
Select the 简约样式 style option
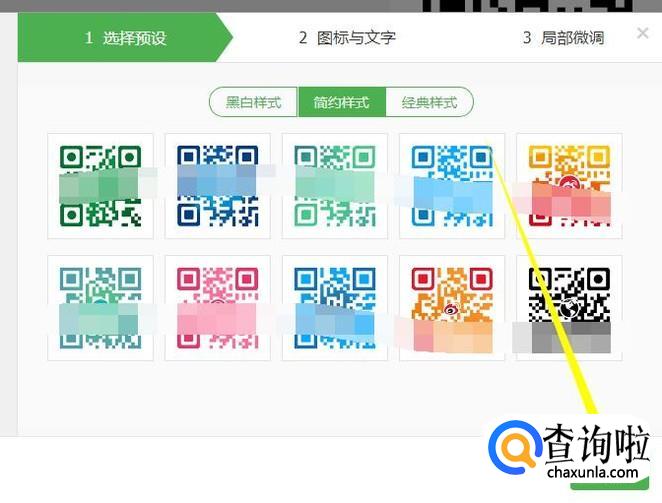[x=342, y=102]
